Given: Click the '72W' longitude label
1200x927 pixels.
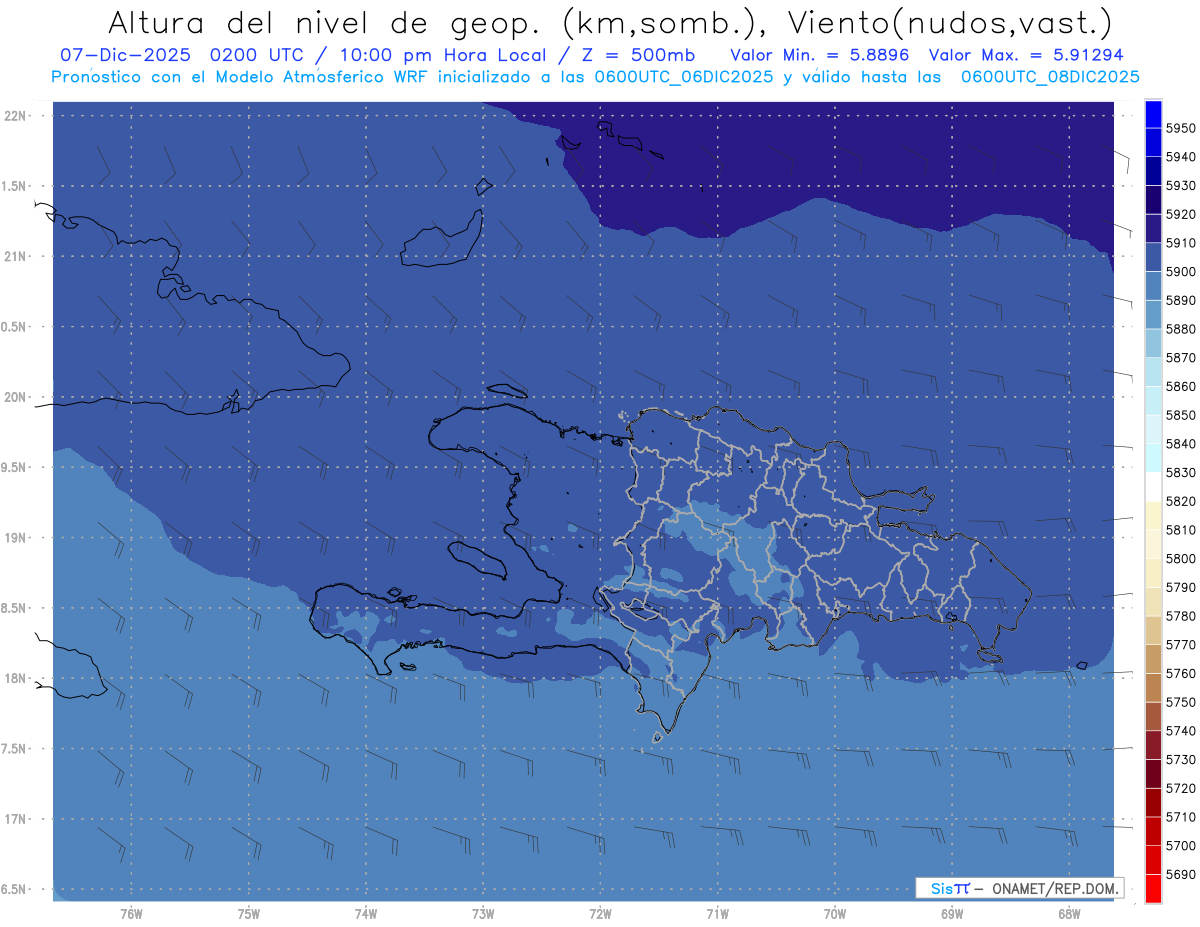Looking at the screenshot, I should 600,914.
